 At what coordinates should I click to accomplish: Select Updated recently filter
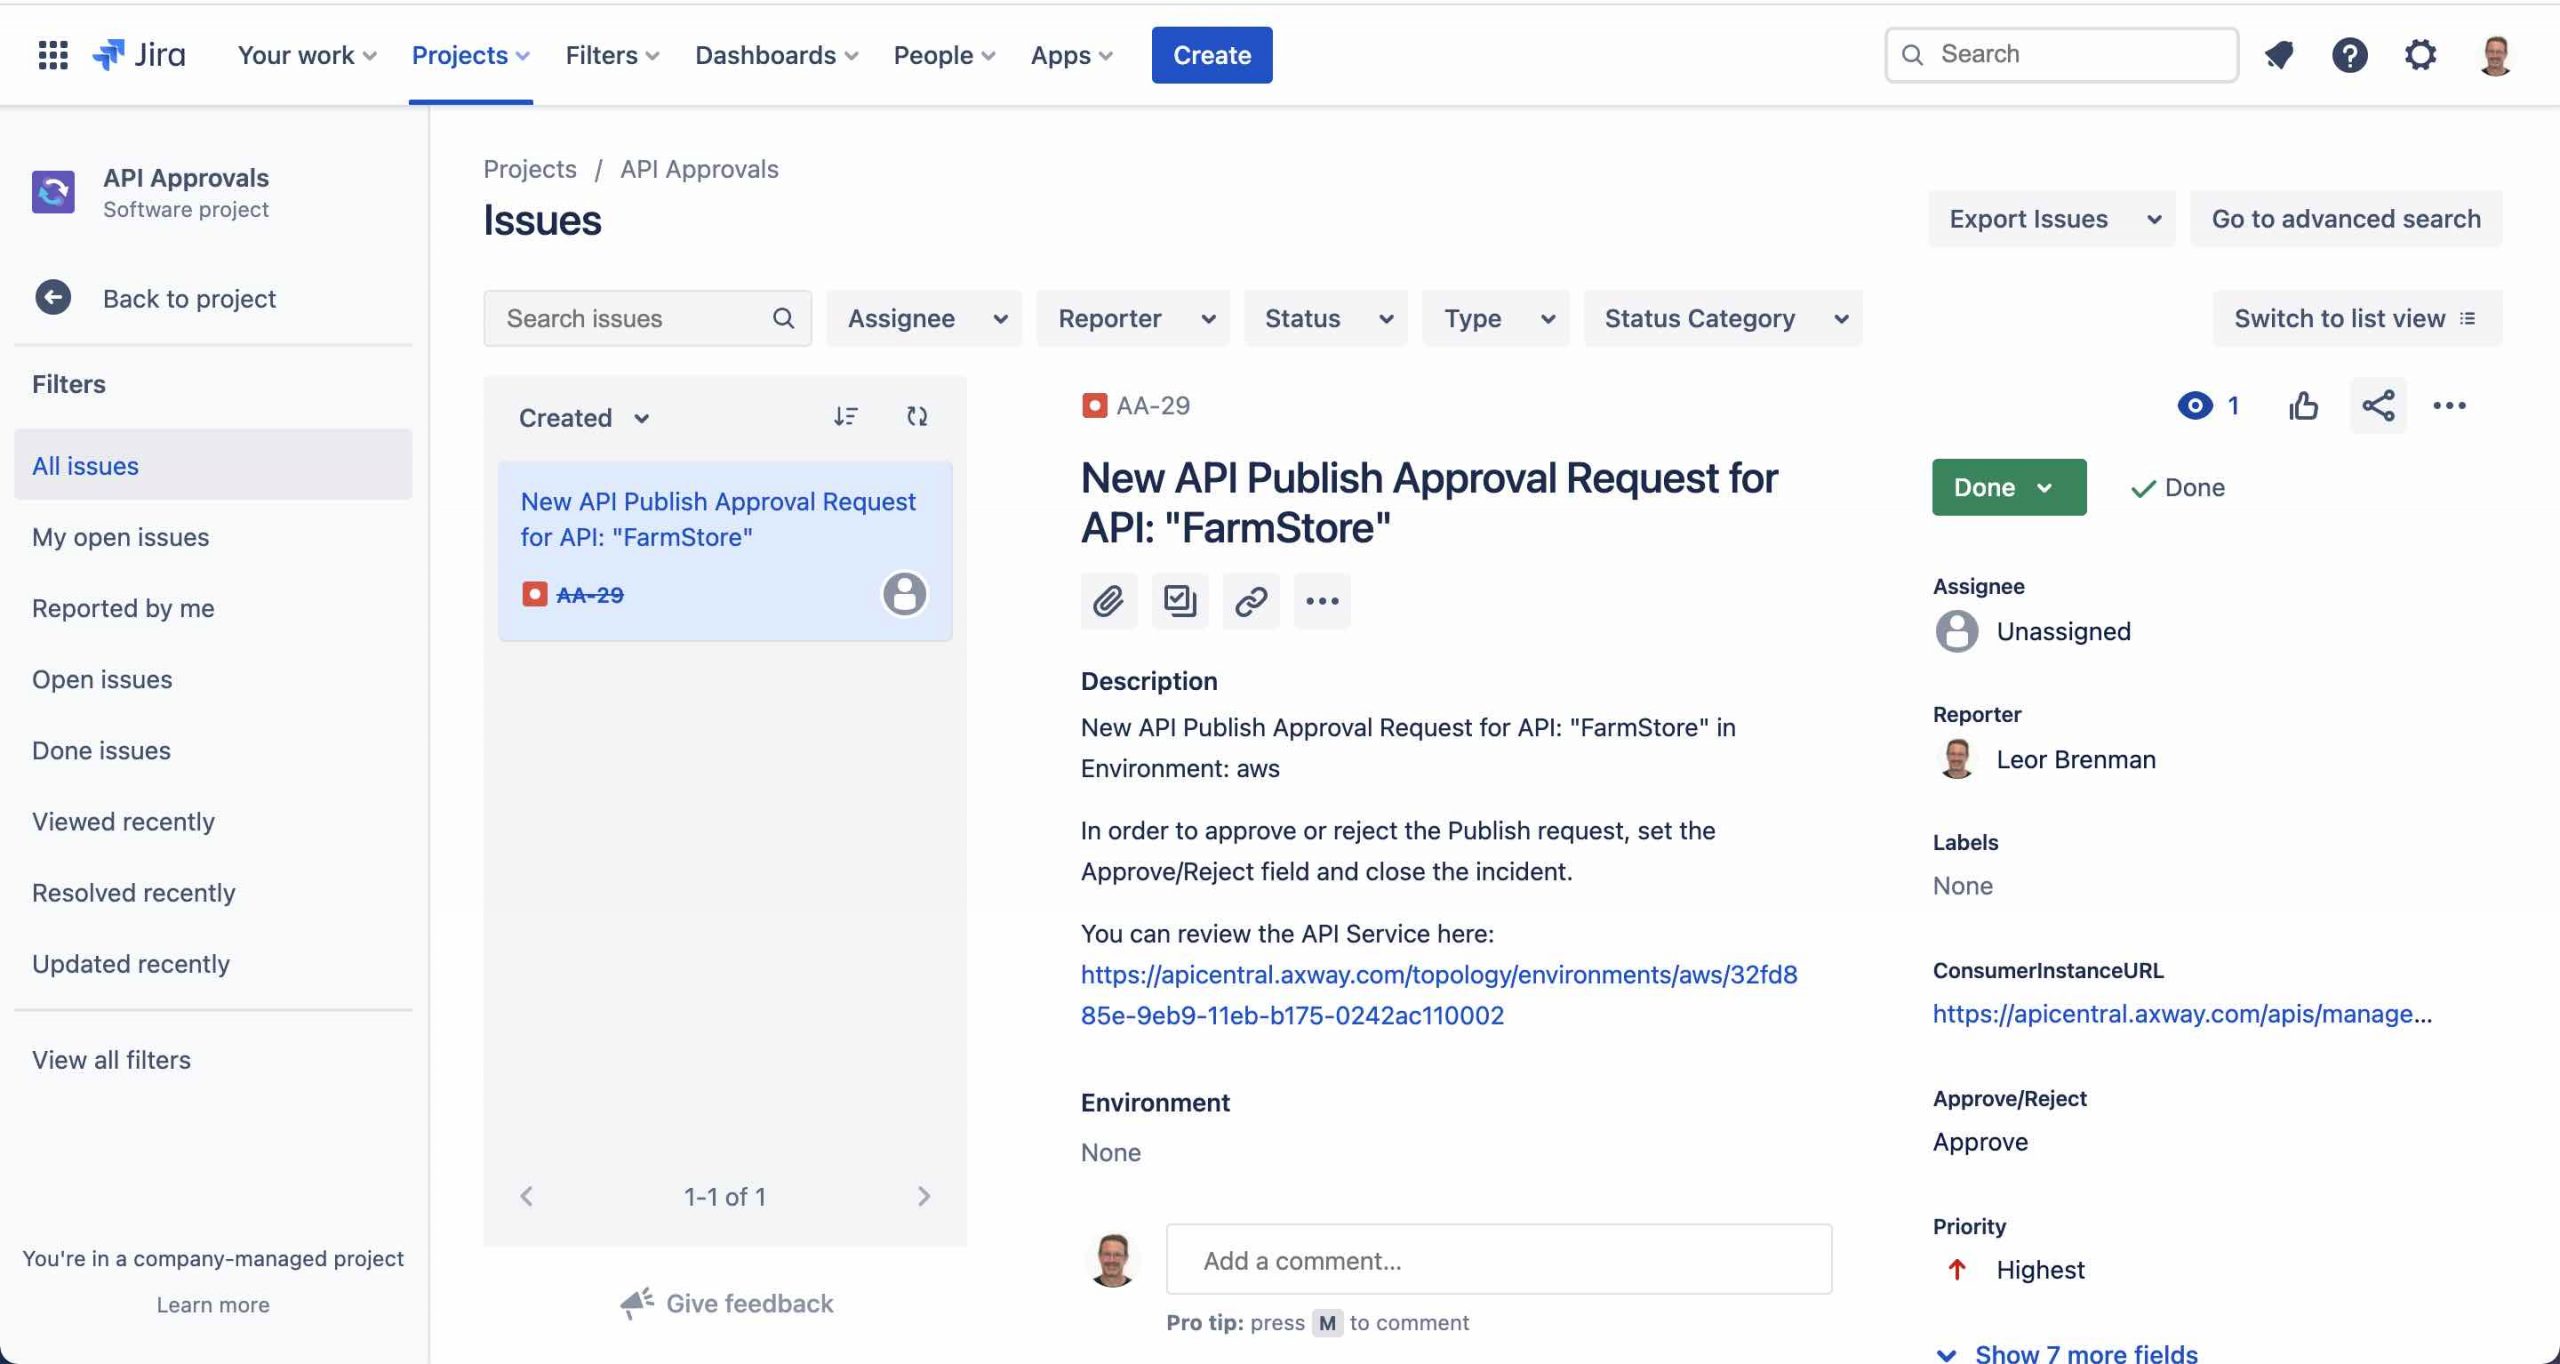213,962
